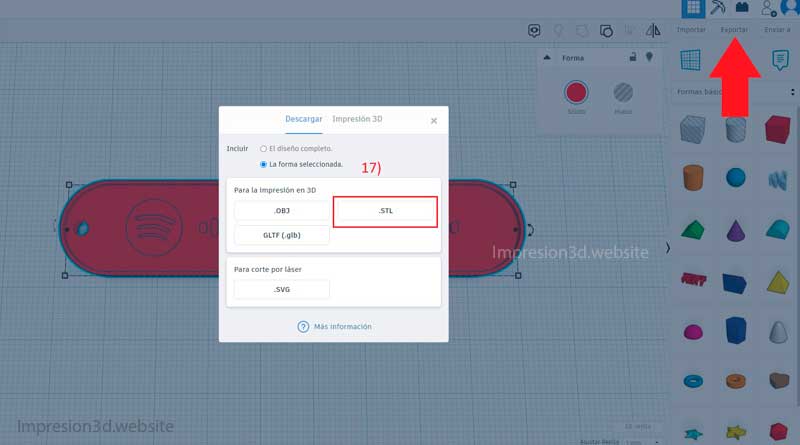
Task: Pick the striped cylinder hole shape
Action: (x=735, y=130)
